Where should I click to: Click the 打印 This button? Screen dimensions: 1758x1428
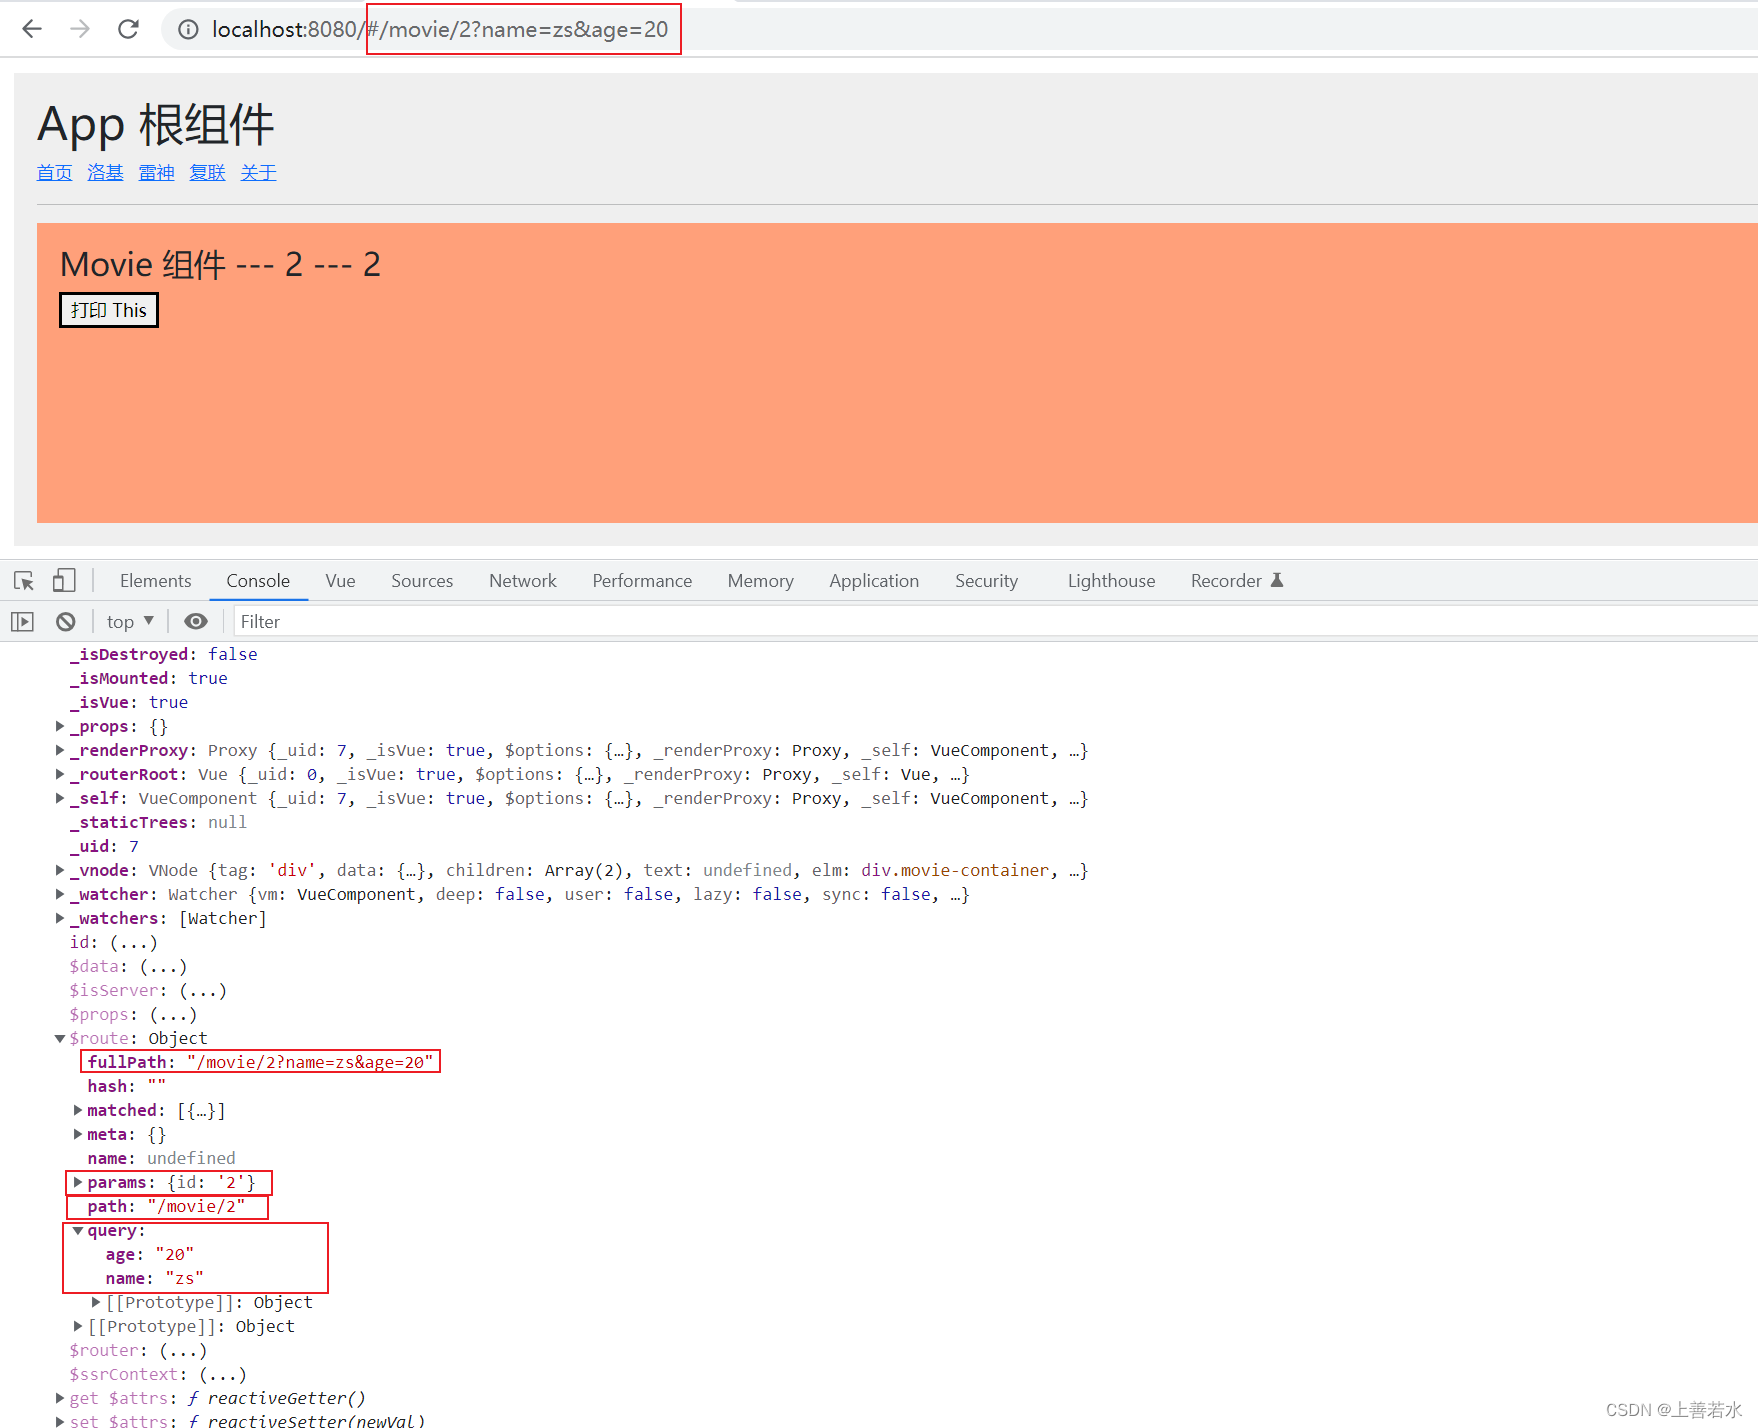click(x=109, y=310)
